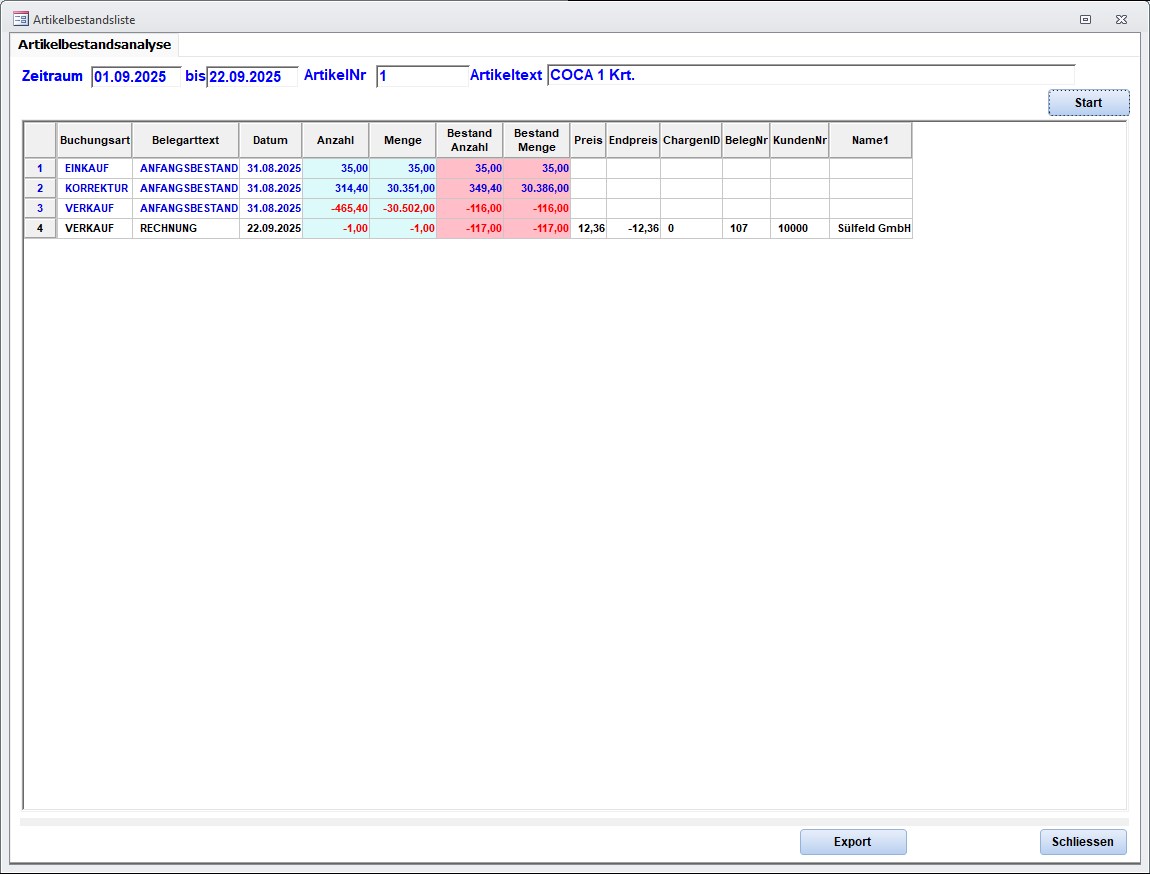Focus the Zeitraum start date field
The width and height of the screenshot is (1150, 874).
point(135,77)
